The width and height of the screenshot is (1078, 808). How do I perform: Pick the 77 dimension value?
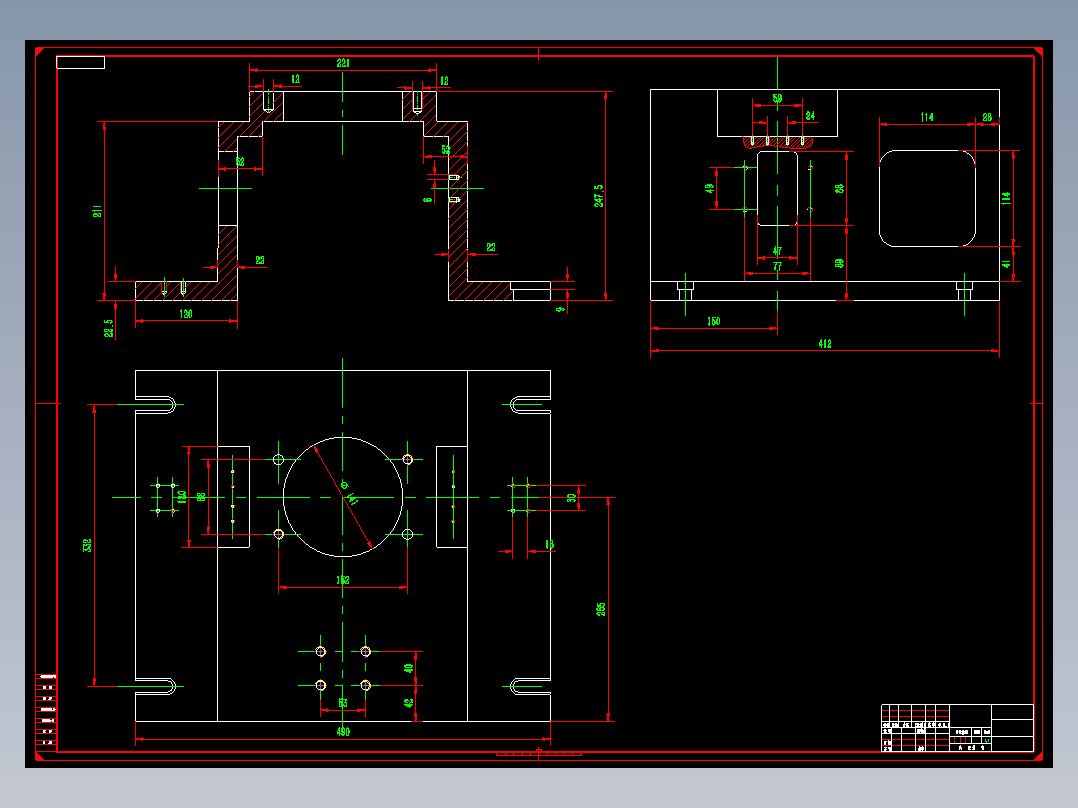pos(777,266)
